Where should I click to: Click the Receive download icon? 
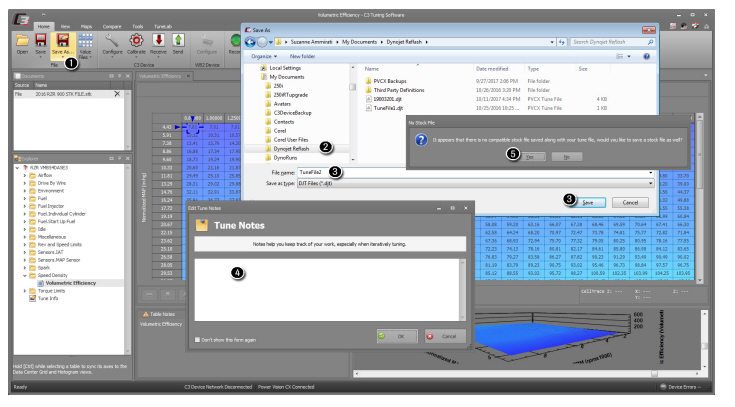159,42
